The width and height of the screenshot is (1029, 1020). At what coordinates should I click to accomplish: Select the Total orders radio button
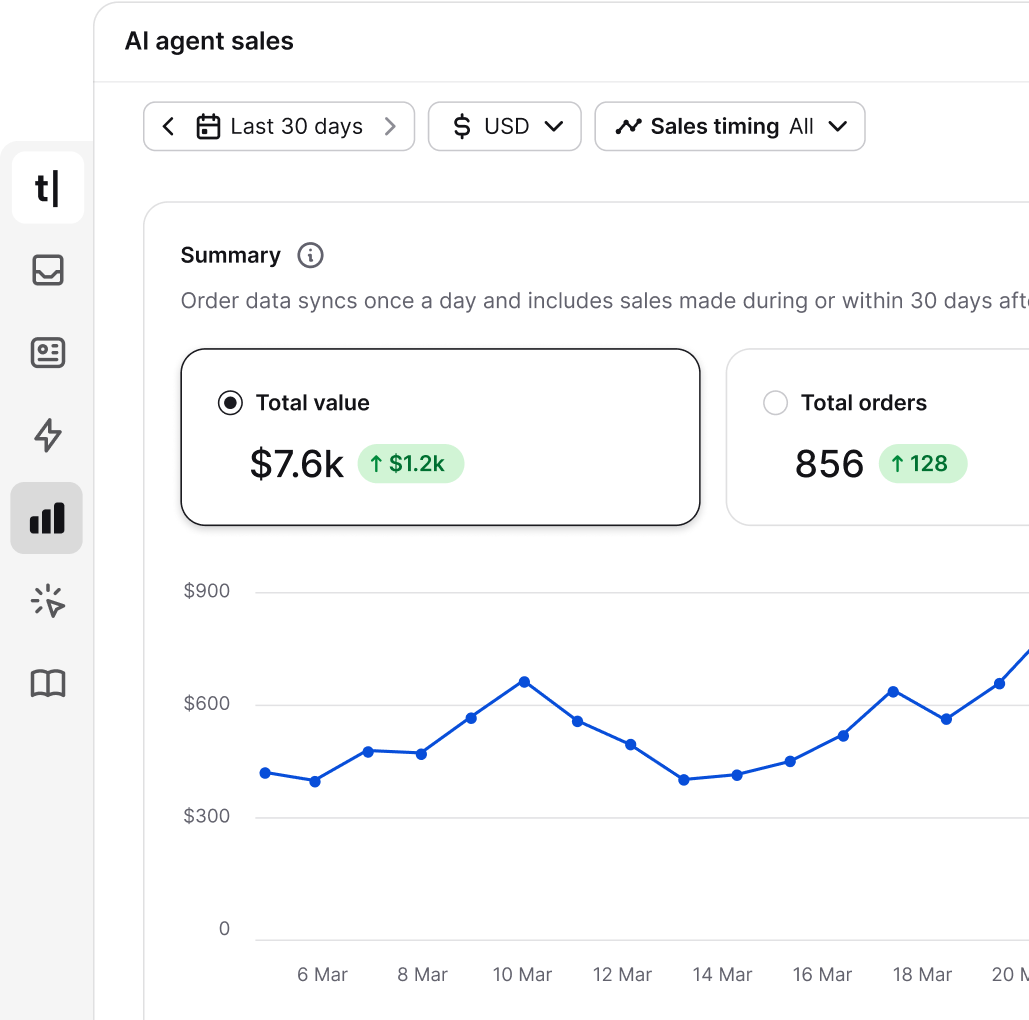coord(775,402)
